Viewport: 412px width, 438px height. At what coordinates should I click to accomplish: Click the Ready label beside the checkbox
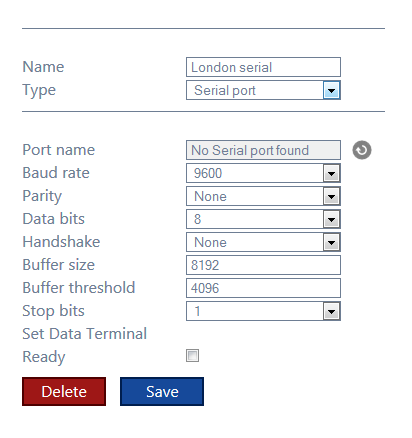44,357
